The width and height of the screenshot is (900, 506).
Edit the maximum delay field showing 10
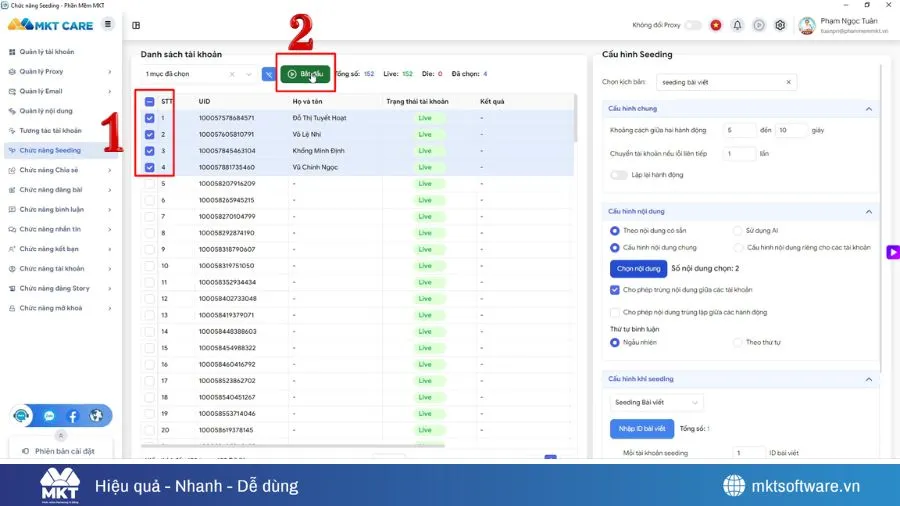tap(791, 130)
